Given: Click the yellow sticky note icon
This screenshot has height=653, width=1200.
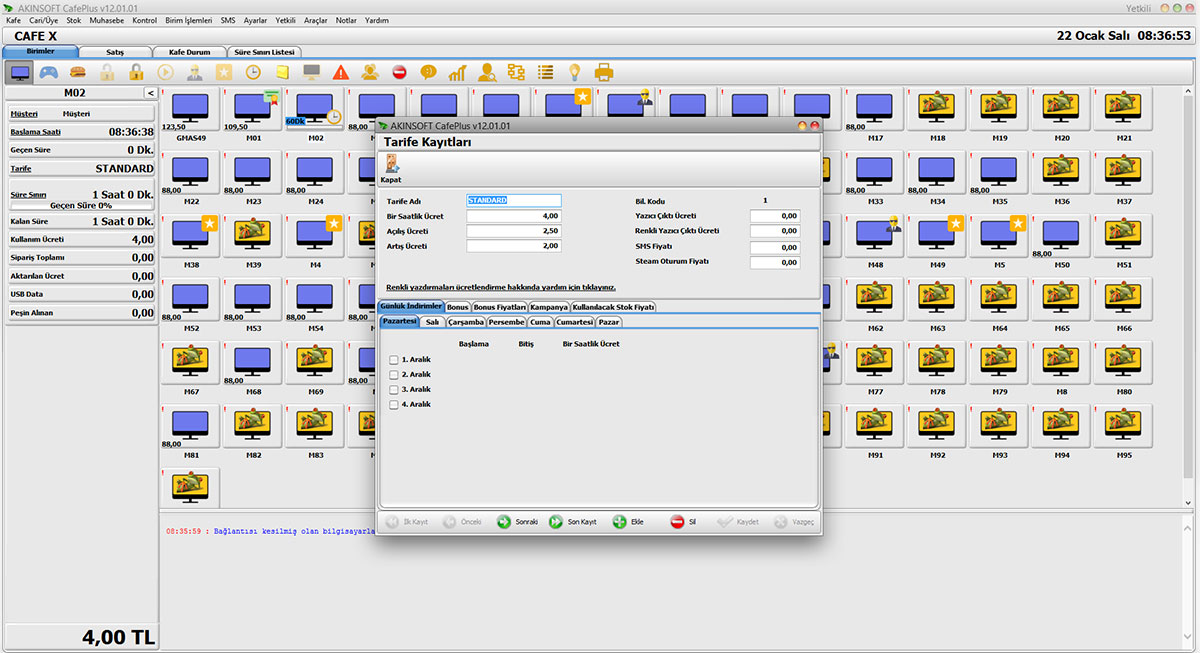Looking at the screenshot, I should coord(283,72).
